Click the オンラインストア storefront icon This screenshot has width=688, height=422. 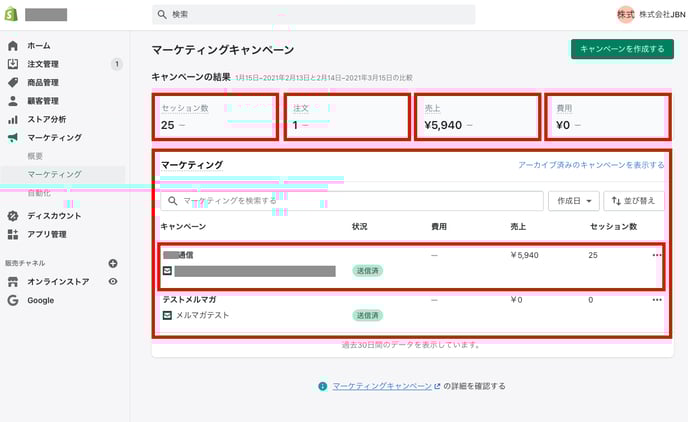click(13, 282)
